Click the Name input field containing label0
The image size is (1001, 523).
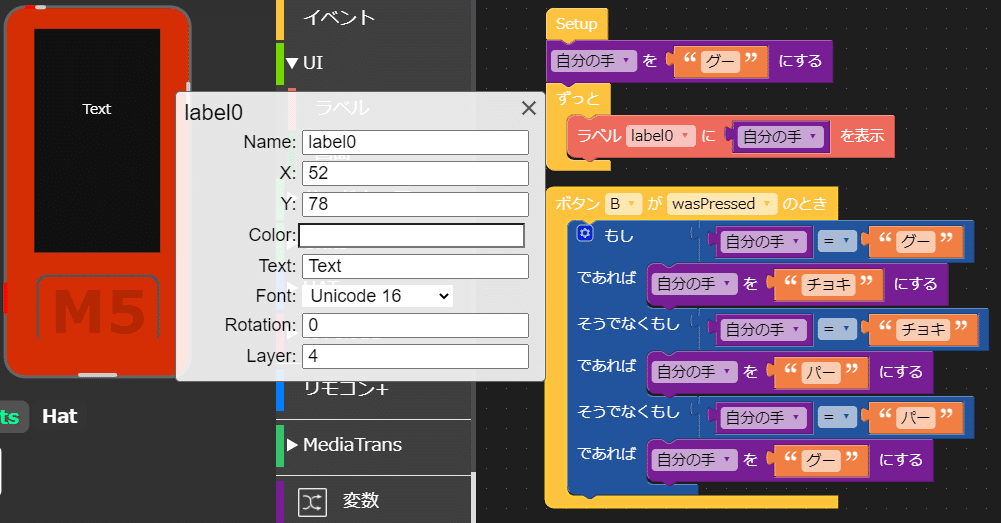[x=415, y=142]
